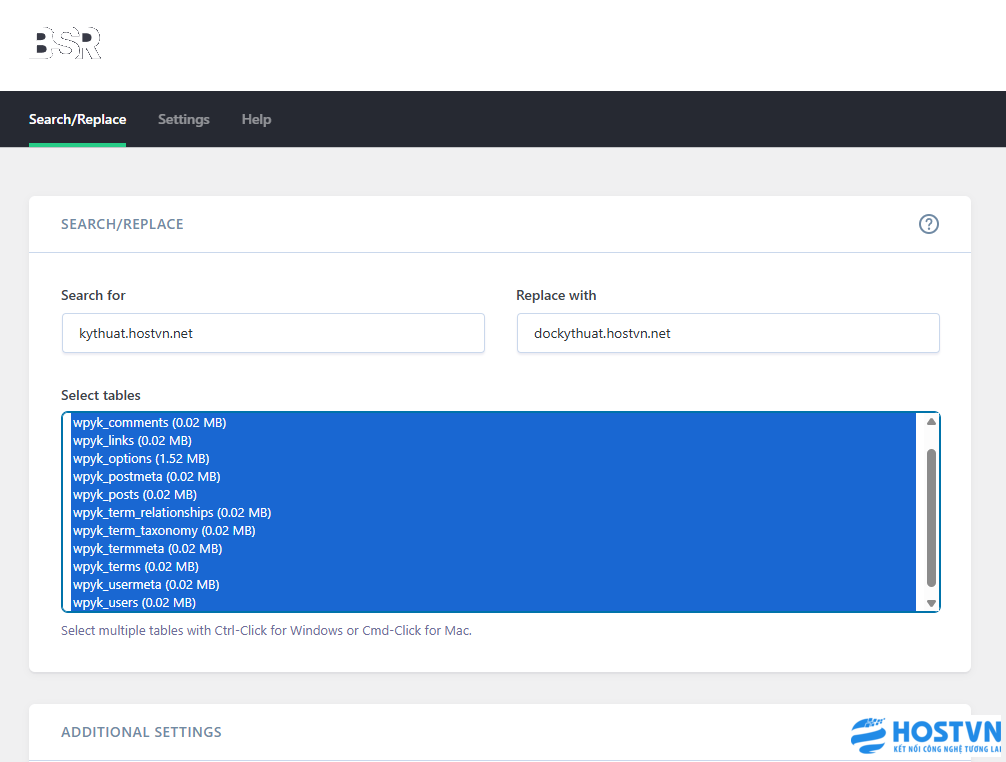Screen dimensions: 1006x762
Task: Switch to the Search/Replace tab
Action: click(x=77, y=119)
